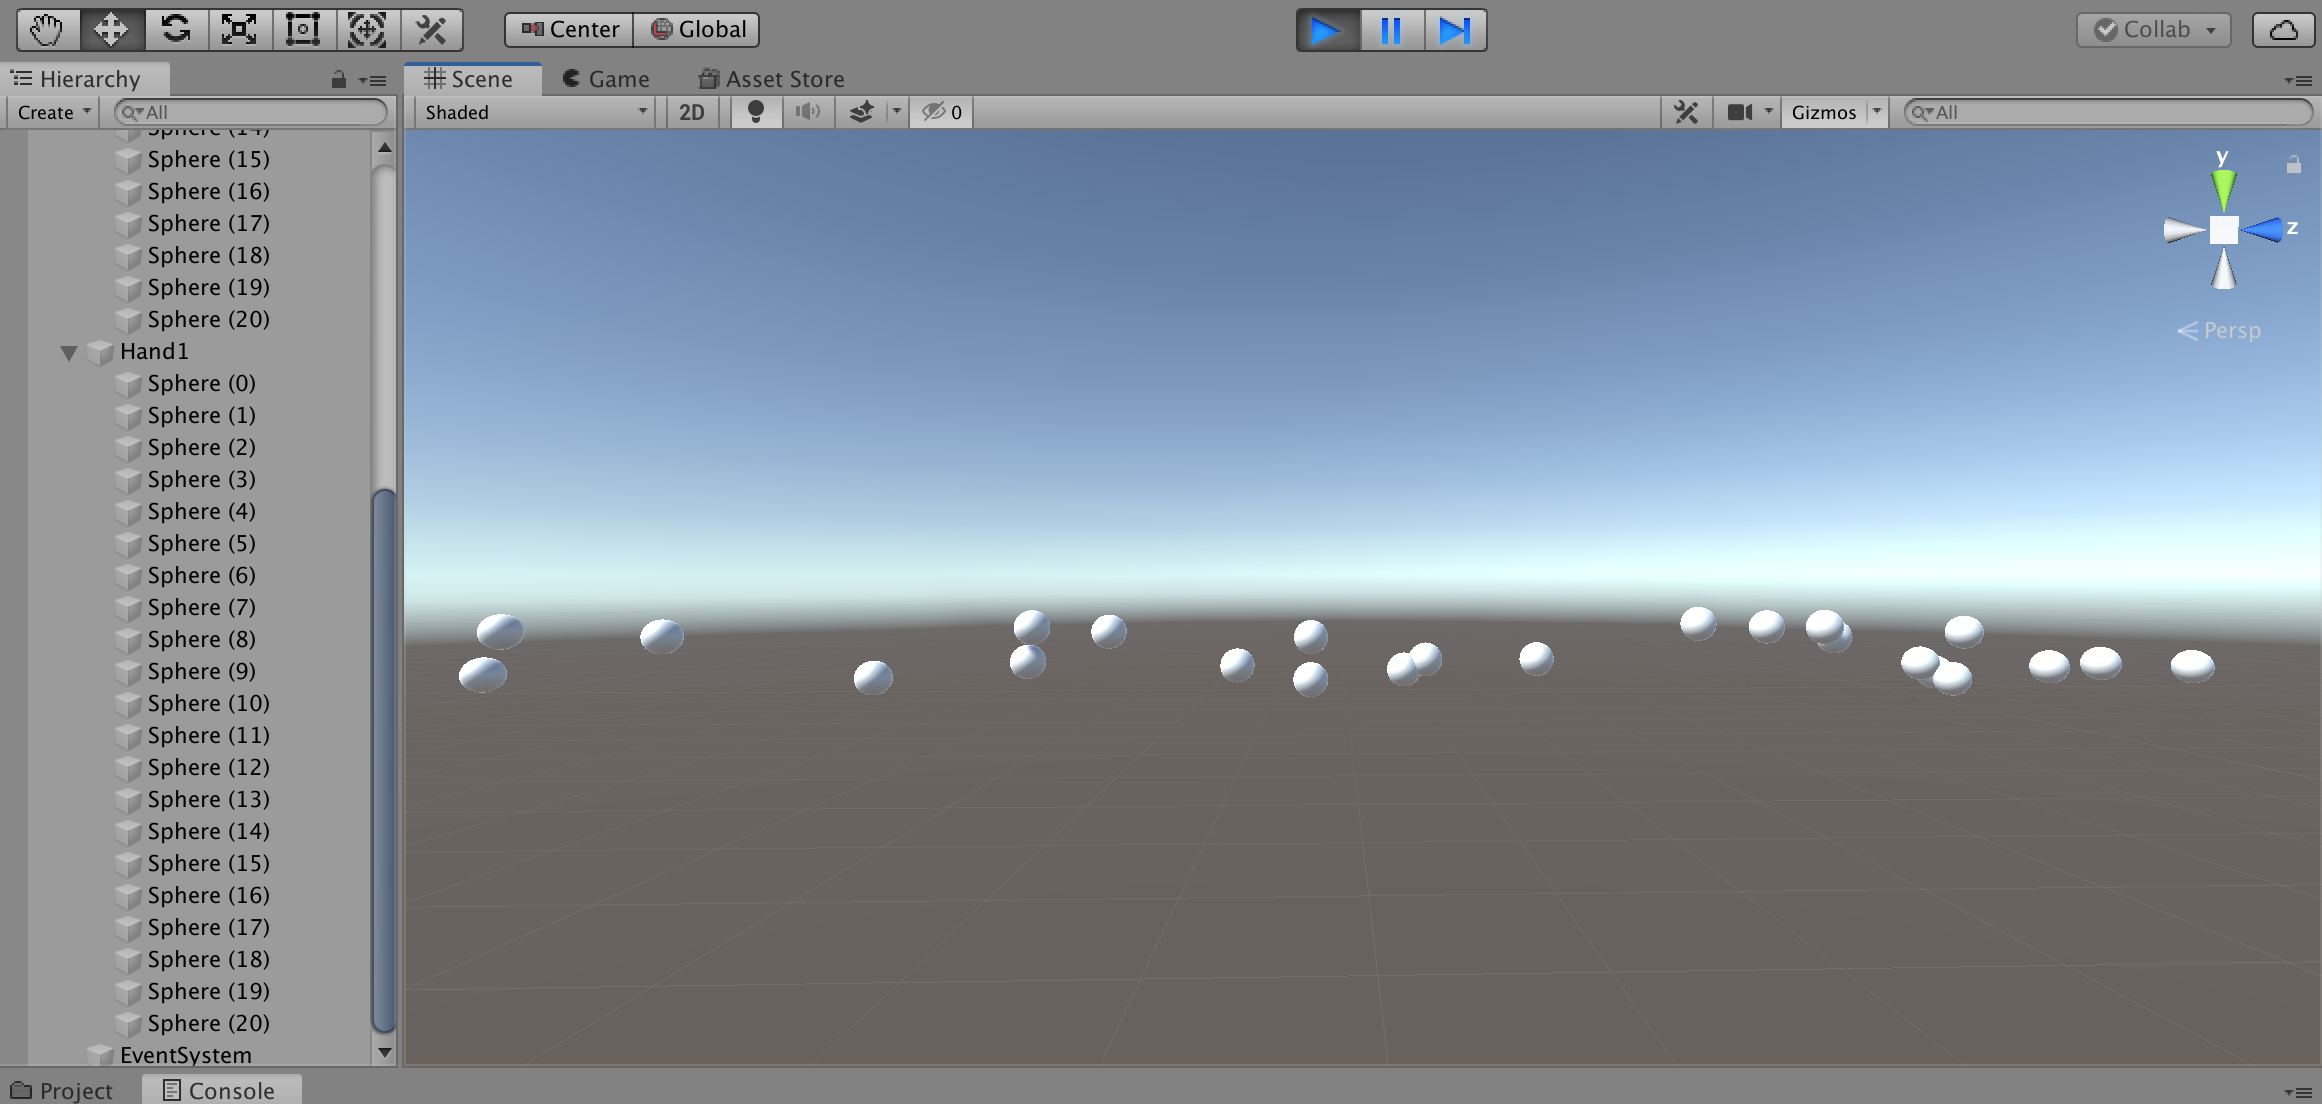
Task: Select the Scale tool
Action: click(239, 29)
